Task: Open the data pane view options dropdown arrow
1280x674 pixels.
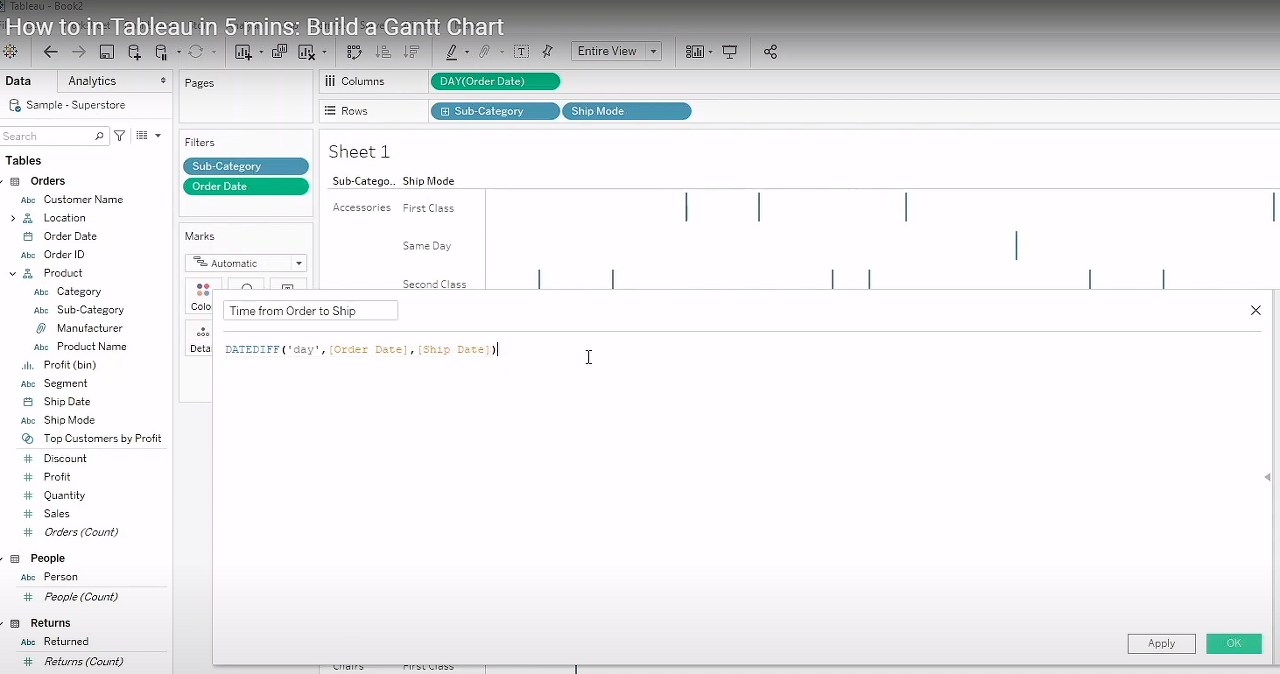Action: pos(158,135)
